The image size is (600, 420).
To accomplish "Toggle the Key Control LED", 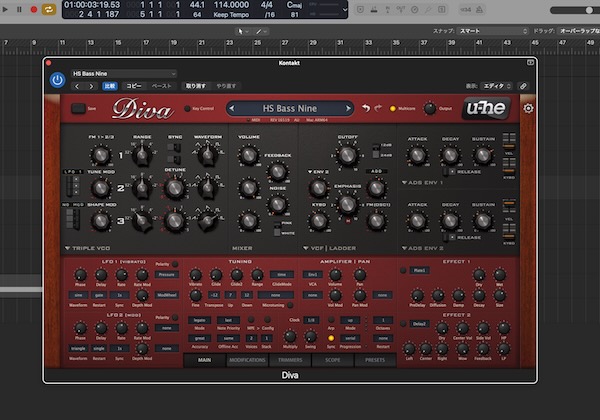I will point(187,109).
